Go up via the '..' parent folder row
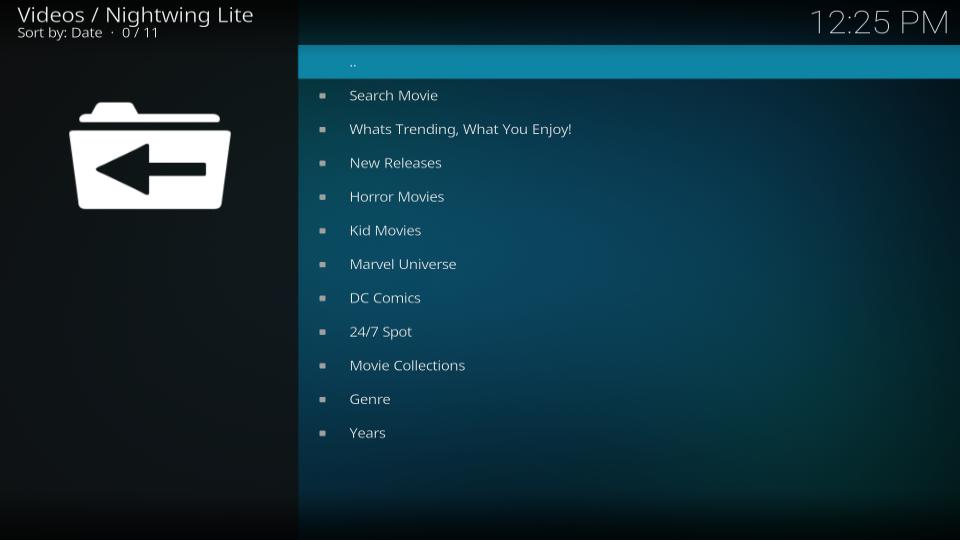The width and height of the screenshot is (960, 540). tap(629, 62)
